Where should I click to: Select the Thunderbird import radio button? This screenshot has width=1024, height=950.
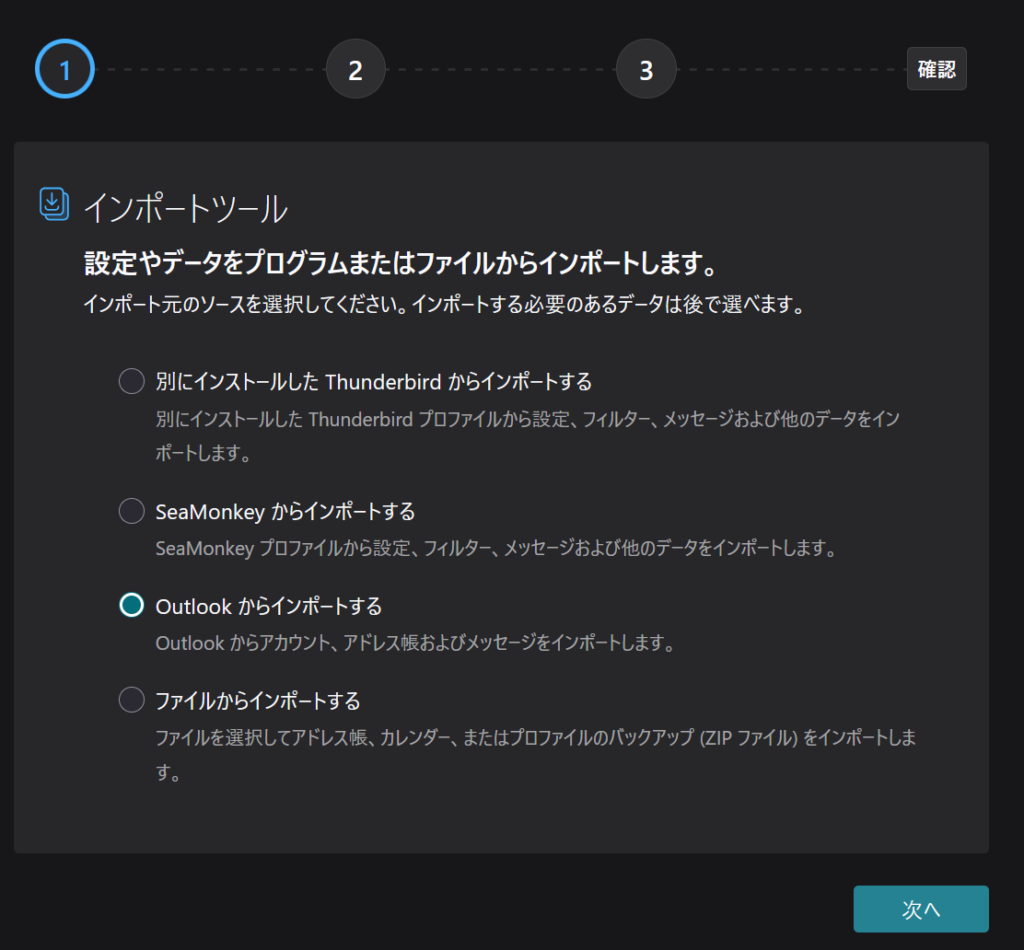pos(132,381)
